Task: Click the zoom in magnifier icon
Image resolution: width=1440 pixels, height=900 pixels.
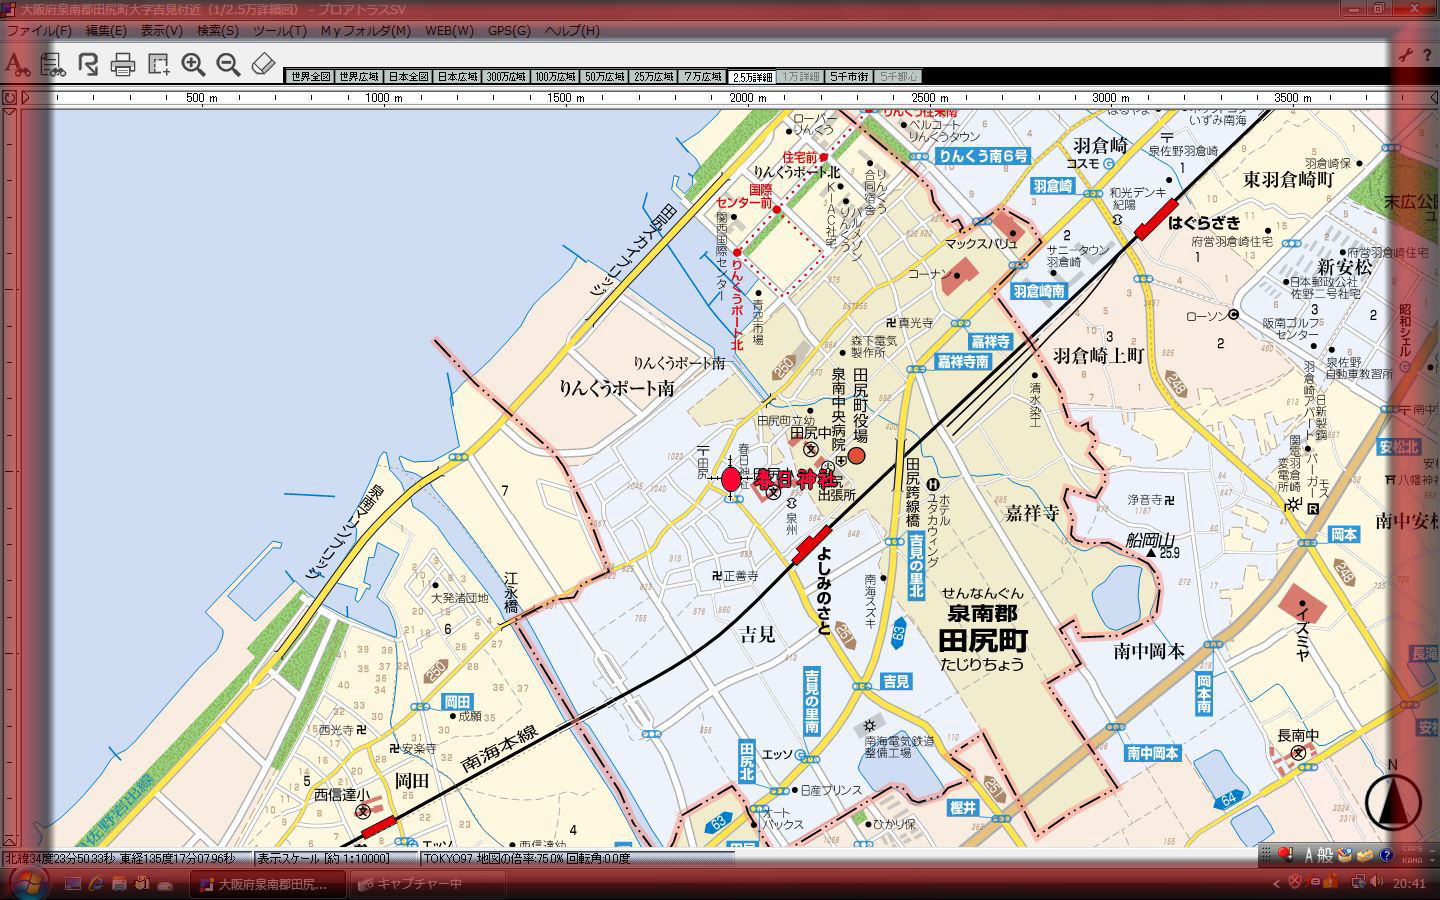Action: [x=193, y=65]
